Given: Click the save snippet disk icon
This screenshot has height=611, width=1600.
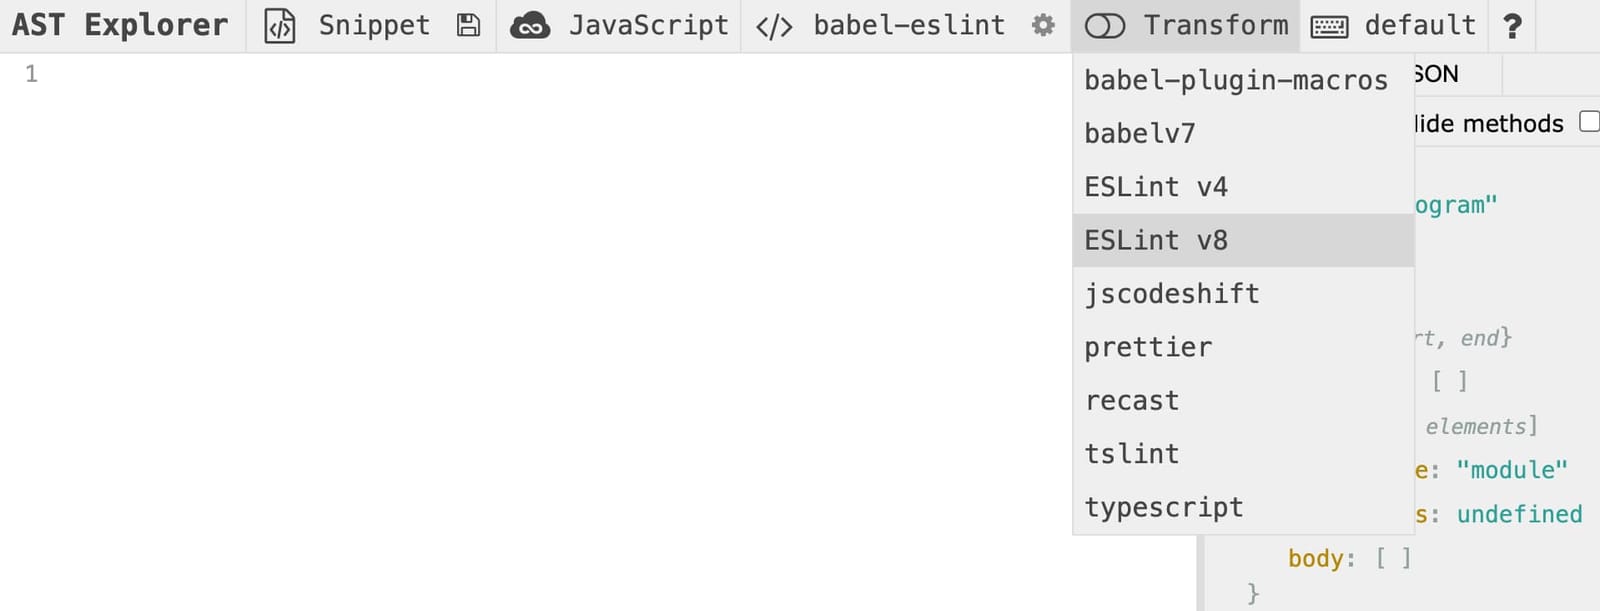Looking at the screenshot, I should [466, 25].
